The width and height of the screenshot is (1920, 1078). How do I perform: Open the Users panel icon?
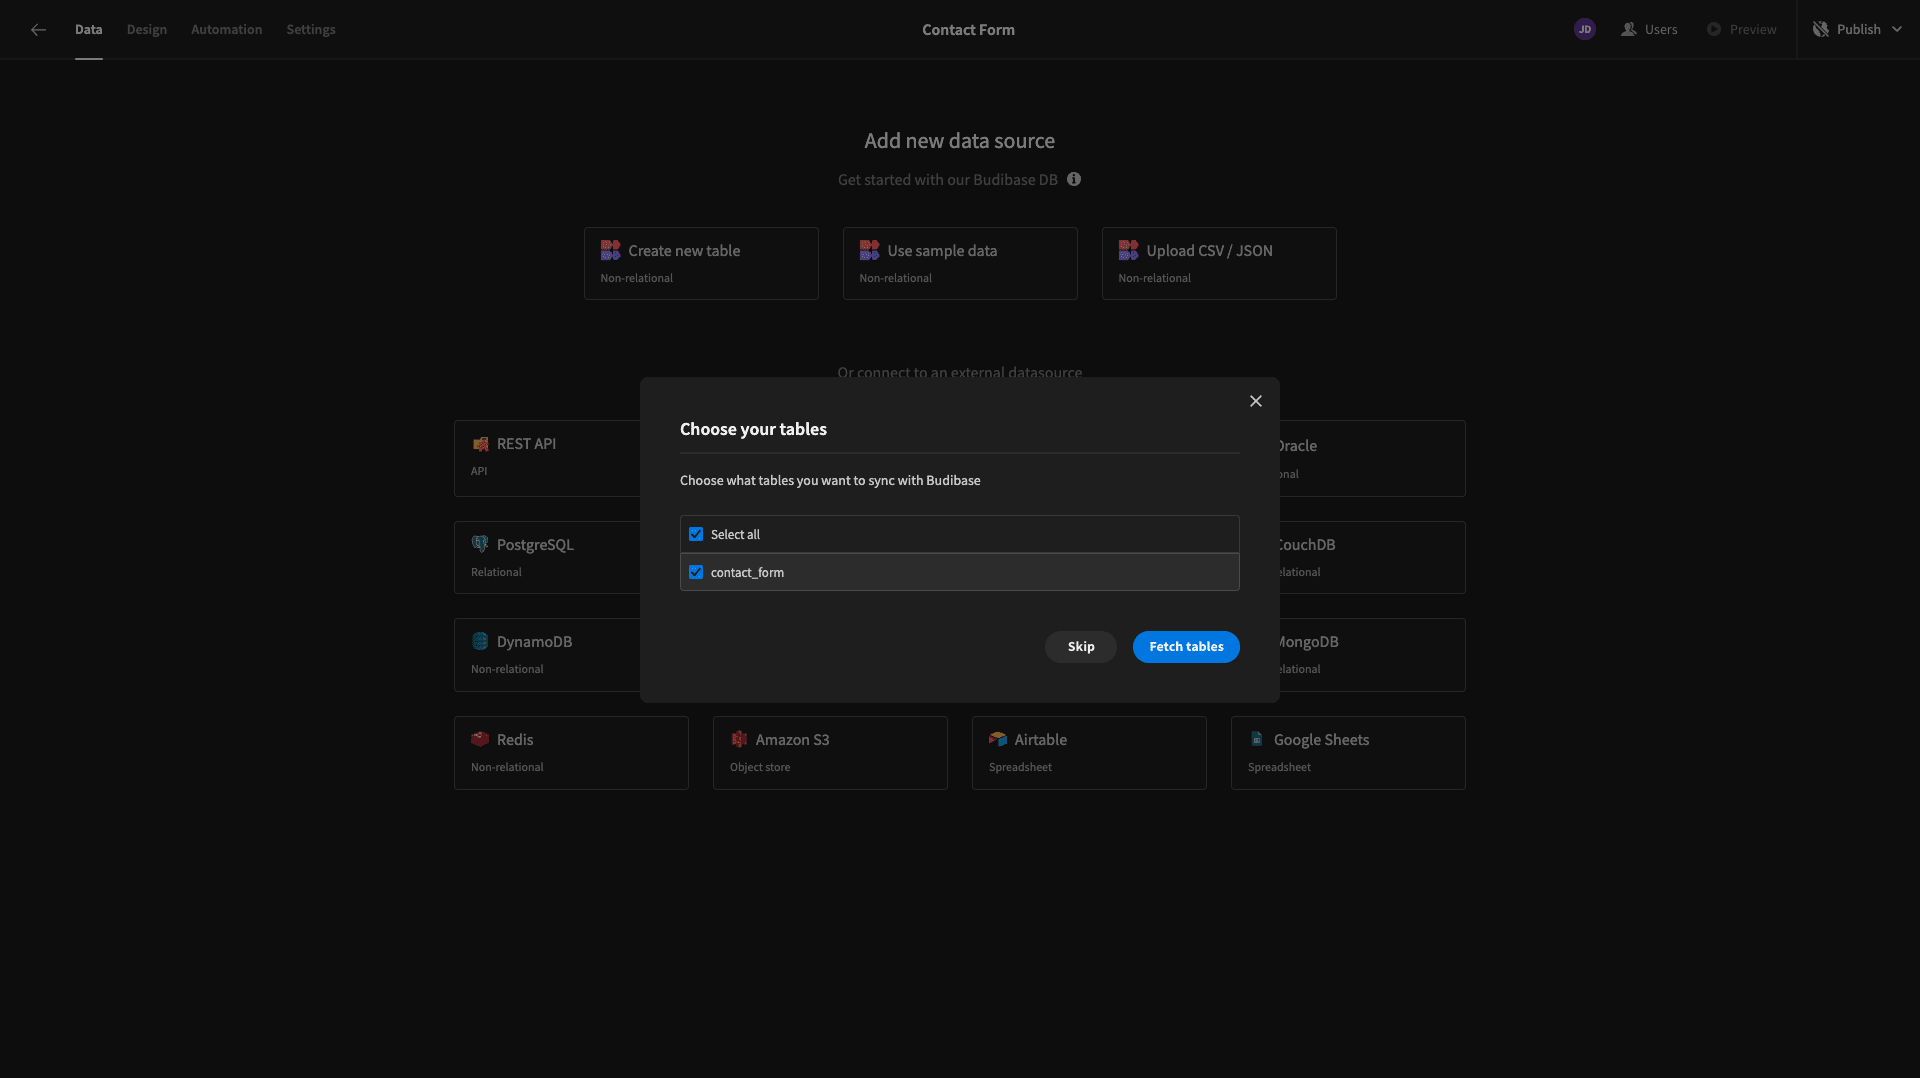(1628, 30)
